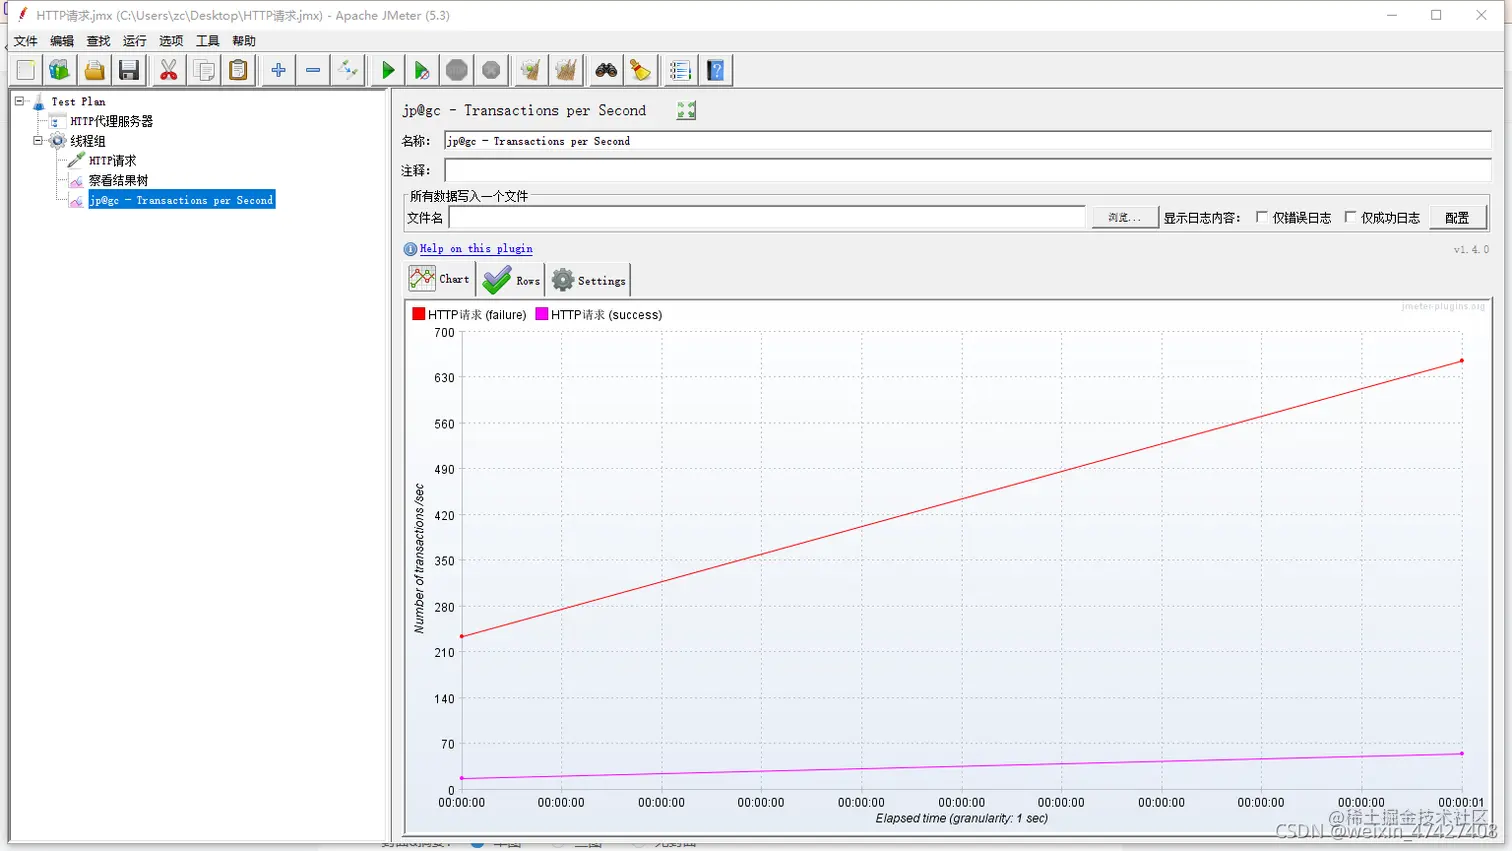Copy the selected element via the toolbar
1512x851 pixels.
204,70
